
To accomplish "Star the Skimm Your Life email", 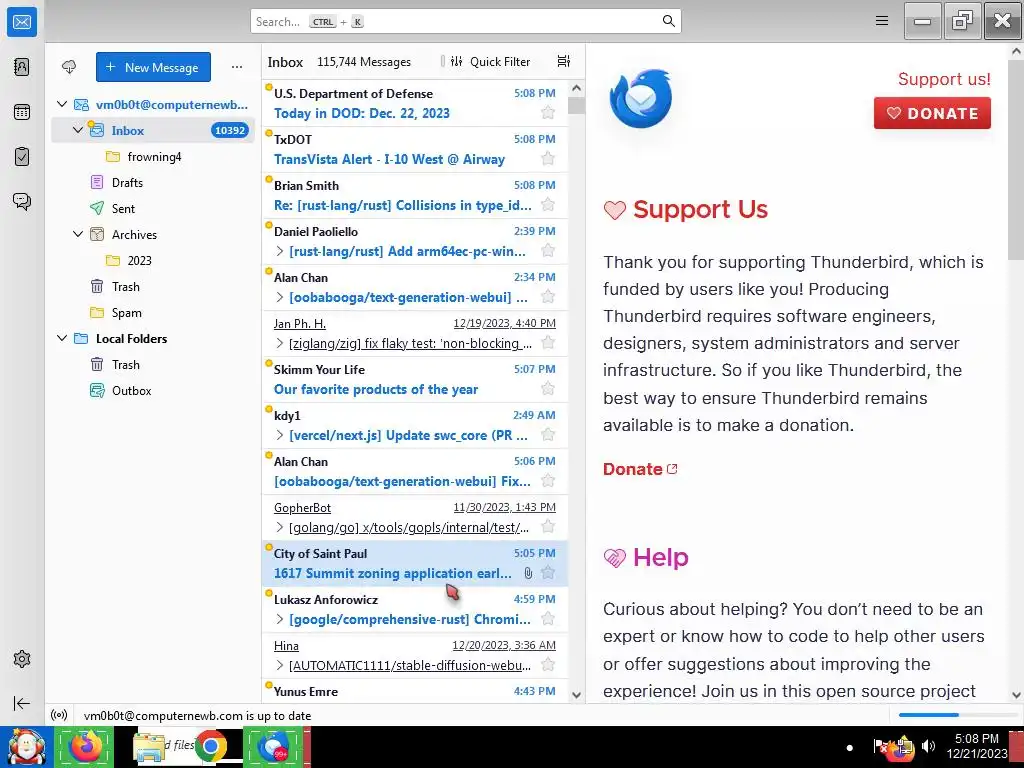I will click(548, 389).
